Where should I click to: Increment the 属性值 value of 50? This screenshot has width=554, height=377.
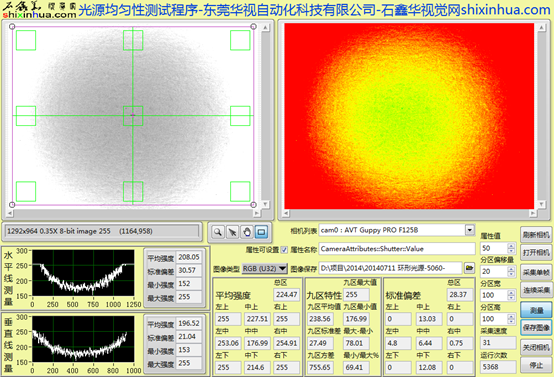(511, 246)
